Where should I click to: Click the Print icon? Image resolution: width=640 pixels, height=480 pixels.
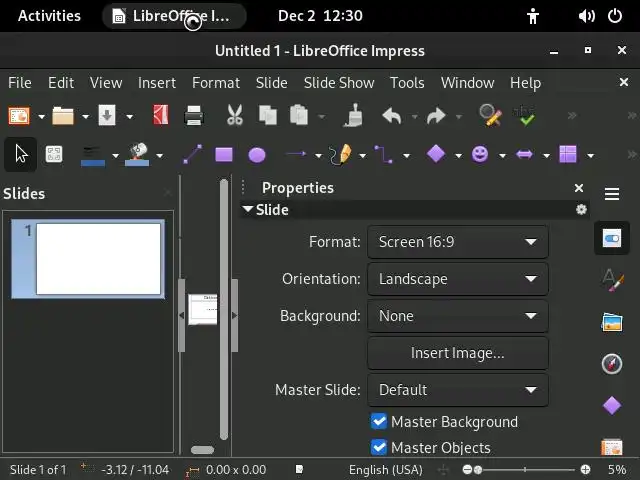click(194, 116)
